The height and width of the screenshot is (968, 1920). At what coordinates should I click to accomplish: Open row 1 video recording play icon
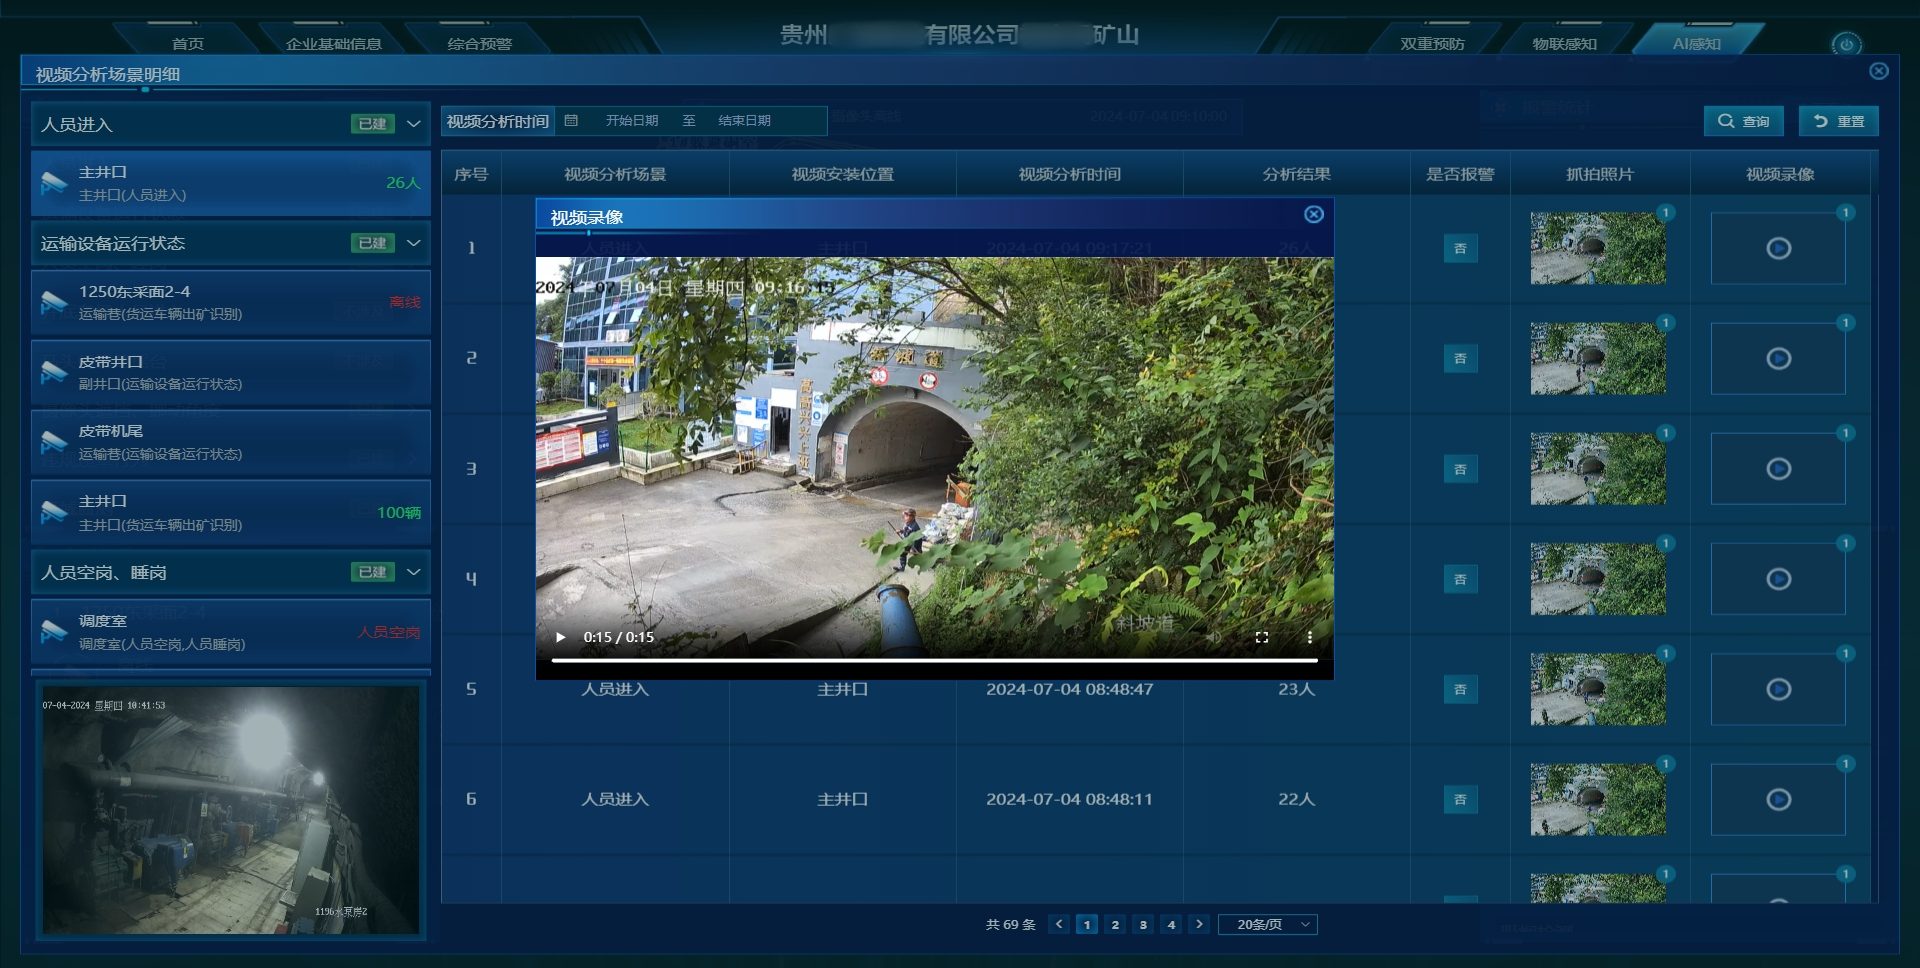pyautogui.click(x=1778, y=248)
